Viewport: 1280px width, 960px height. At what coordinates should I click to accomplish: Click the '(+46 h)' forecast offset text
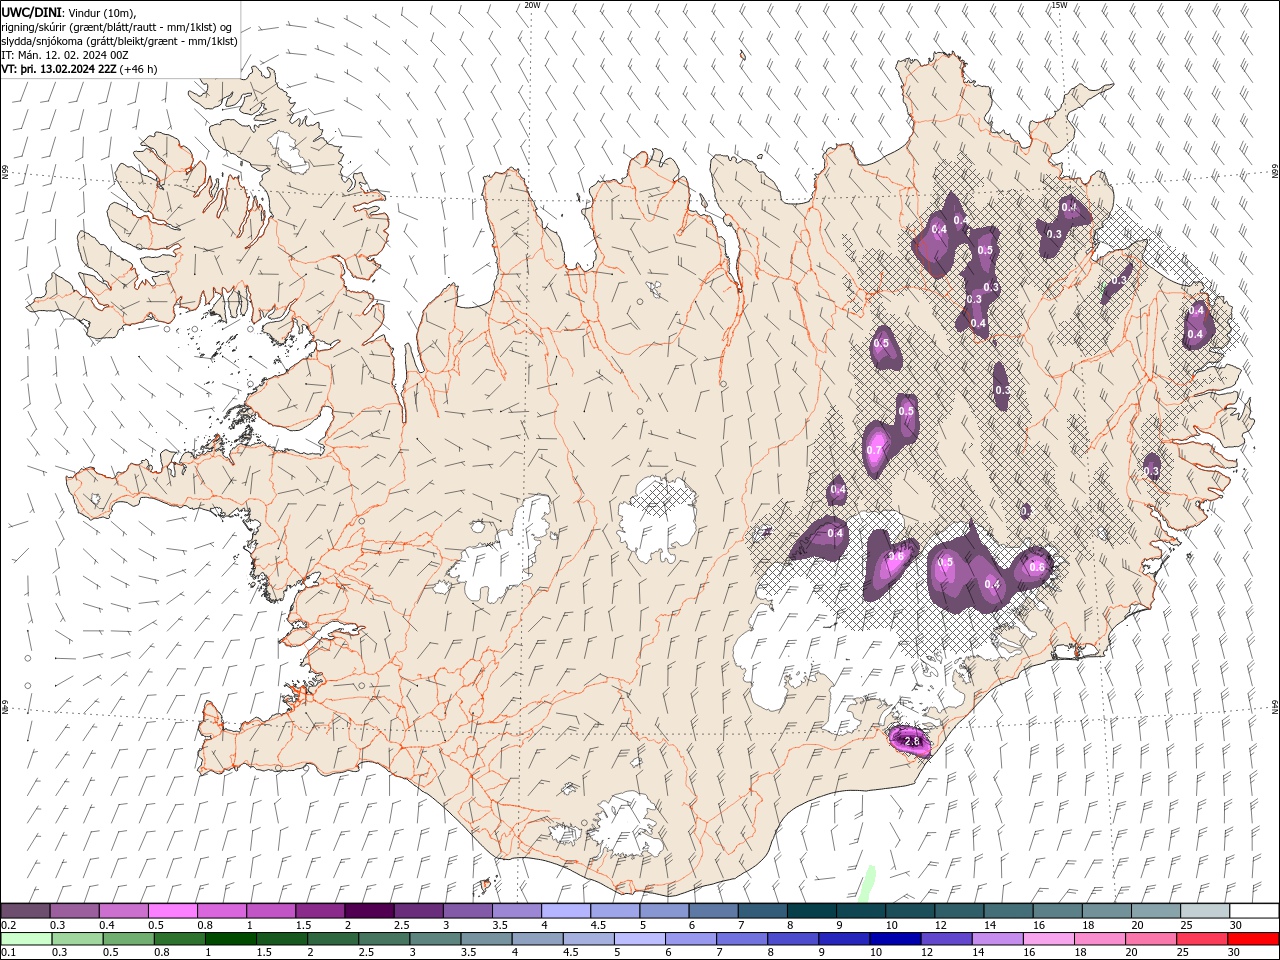pyautogui.click(x=139, y=69)
